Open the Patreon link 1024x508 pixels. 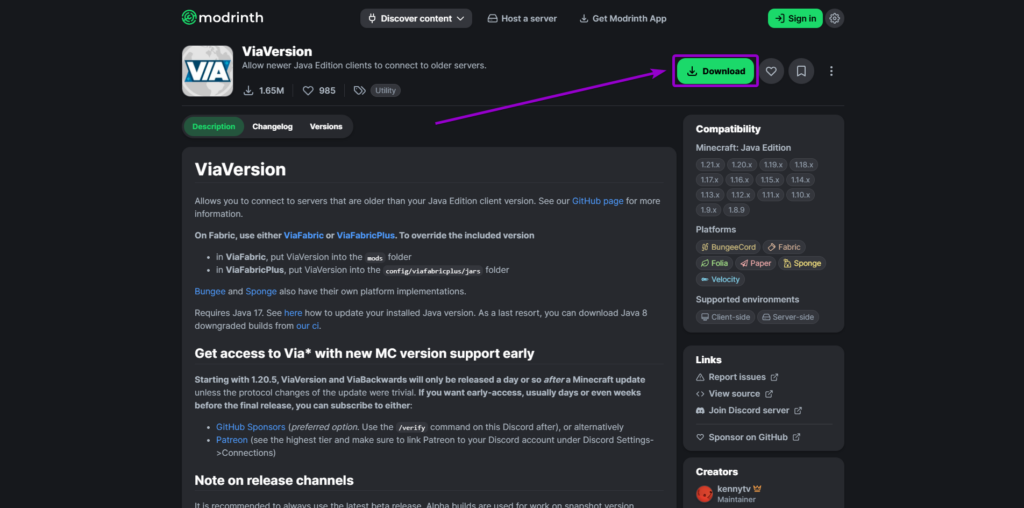pos(232,440)
